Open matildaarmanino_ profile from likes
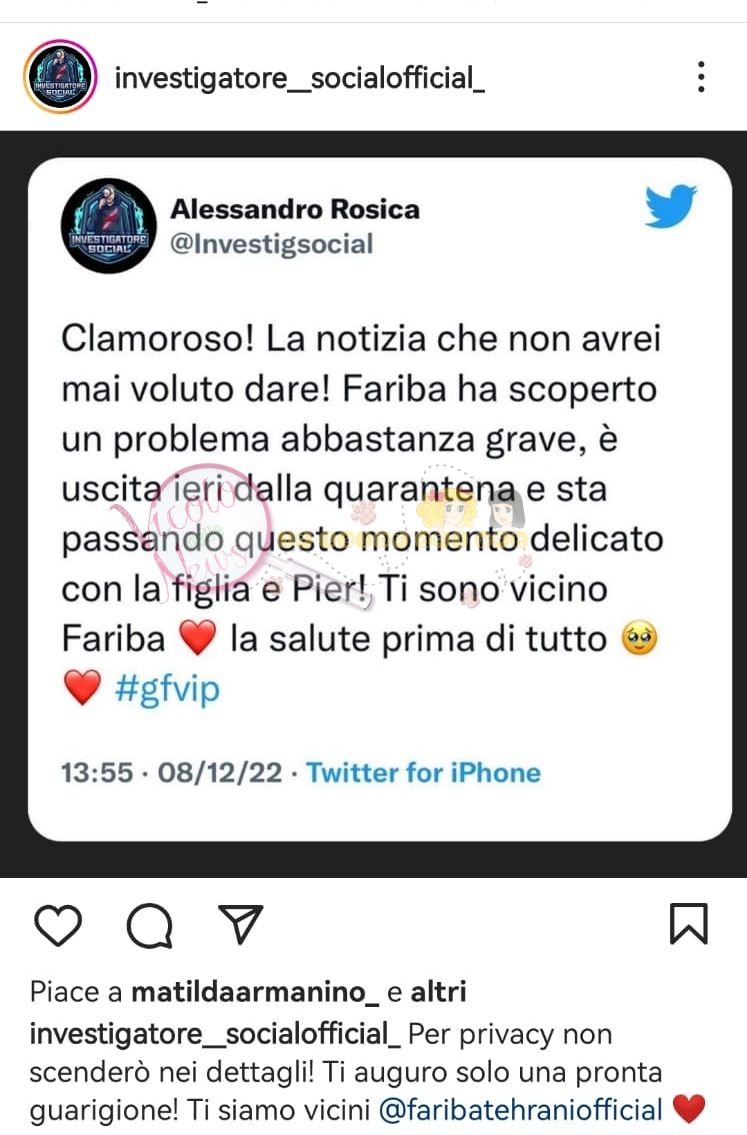Viewport: 747px width, 1135px height. pos(255,992)
